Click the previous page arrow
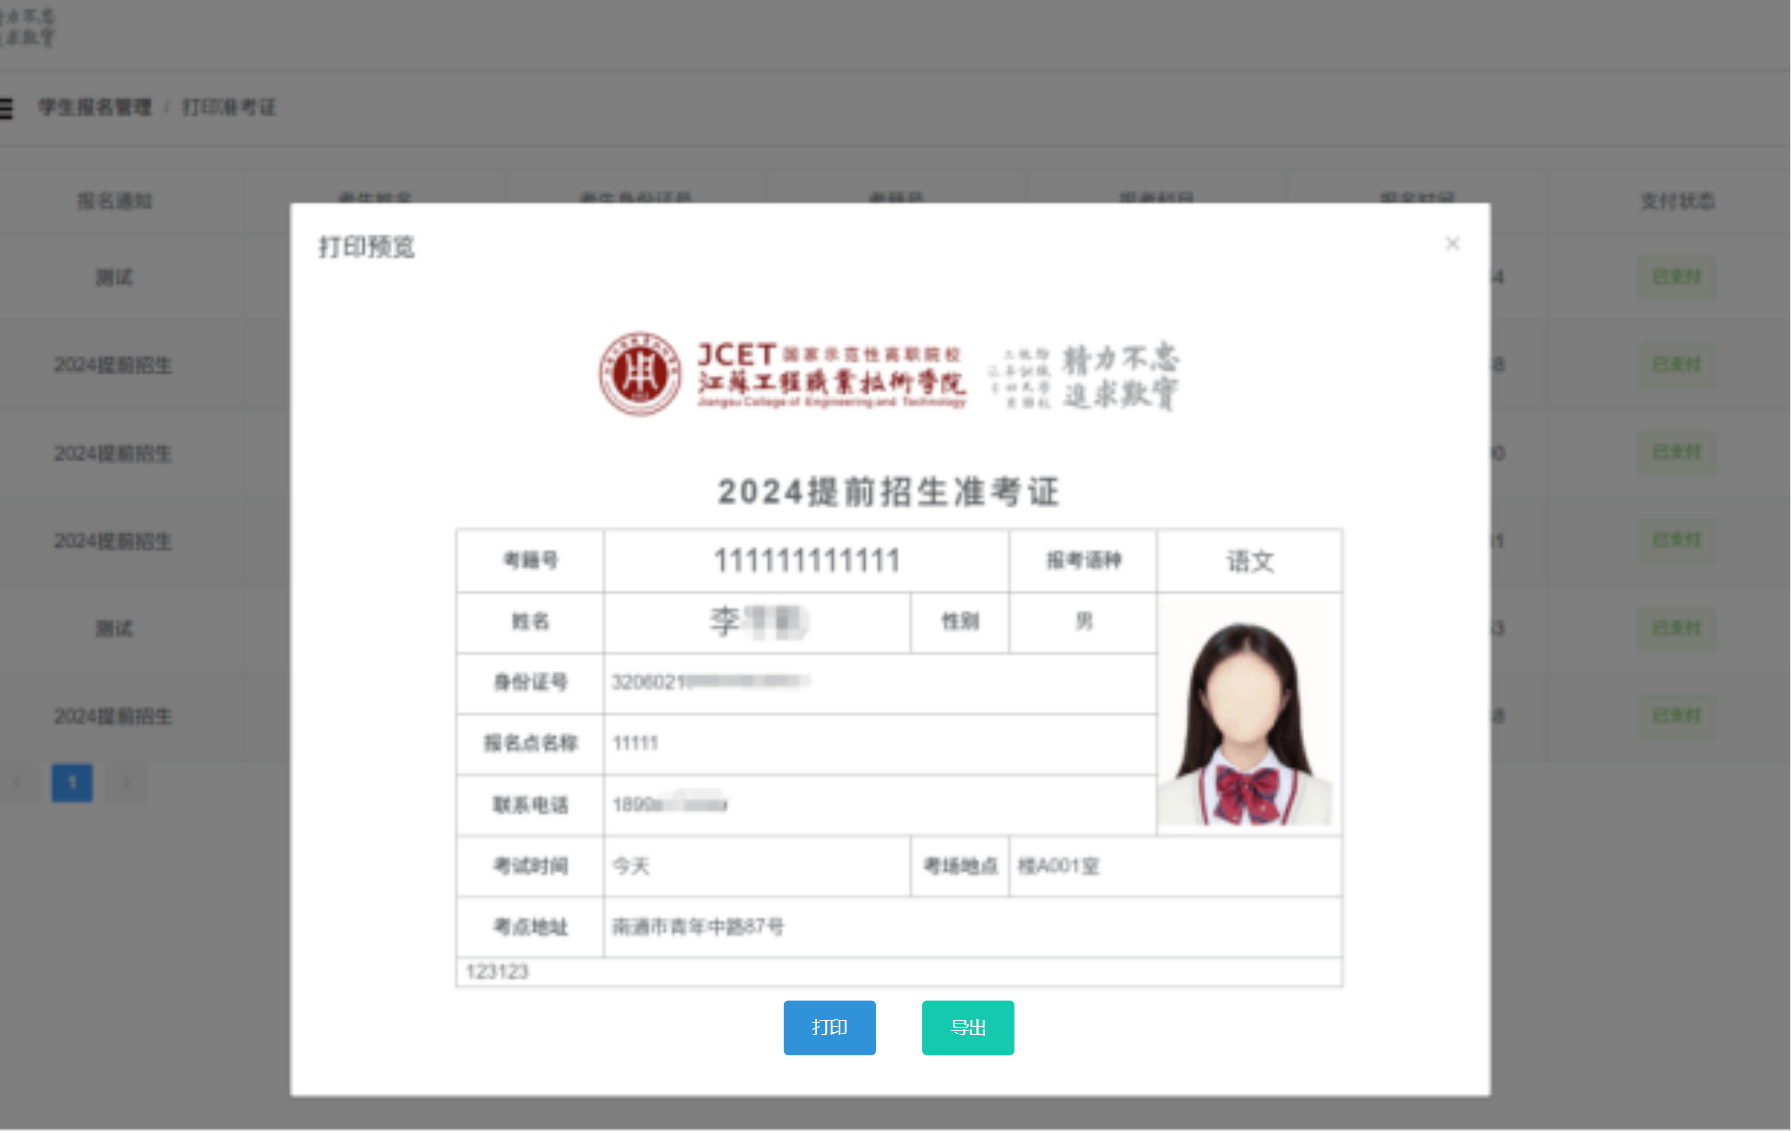 [x=19, y=783]
